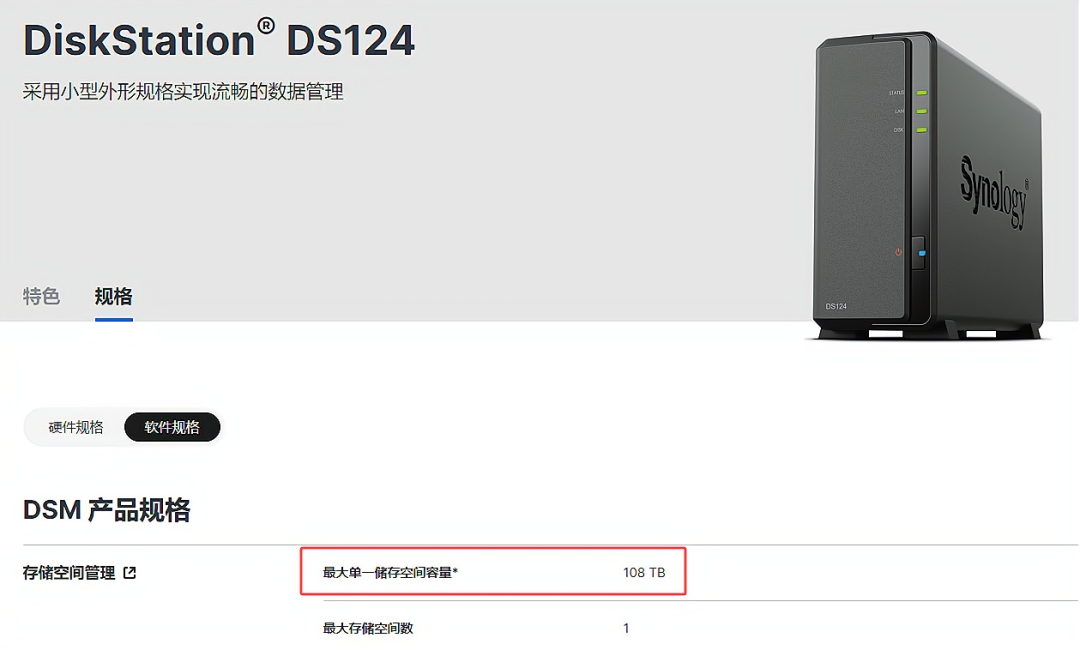The image size is (1080, 650).
Task: Click the DSM 产品规格 heading
Action: (x=107, y=510)
